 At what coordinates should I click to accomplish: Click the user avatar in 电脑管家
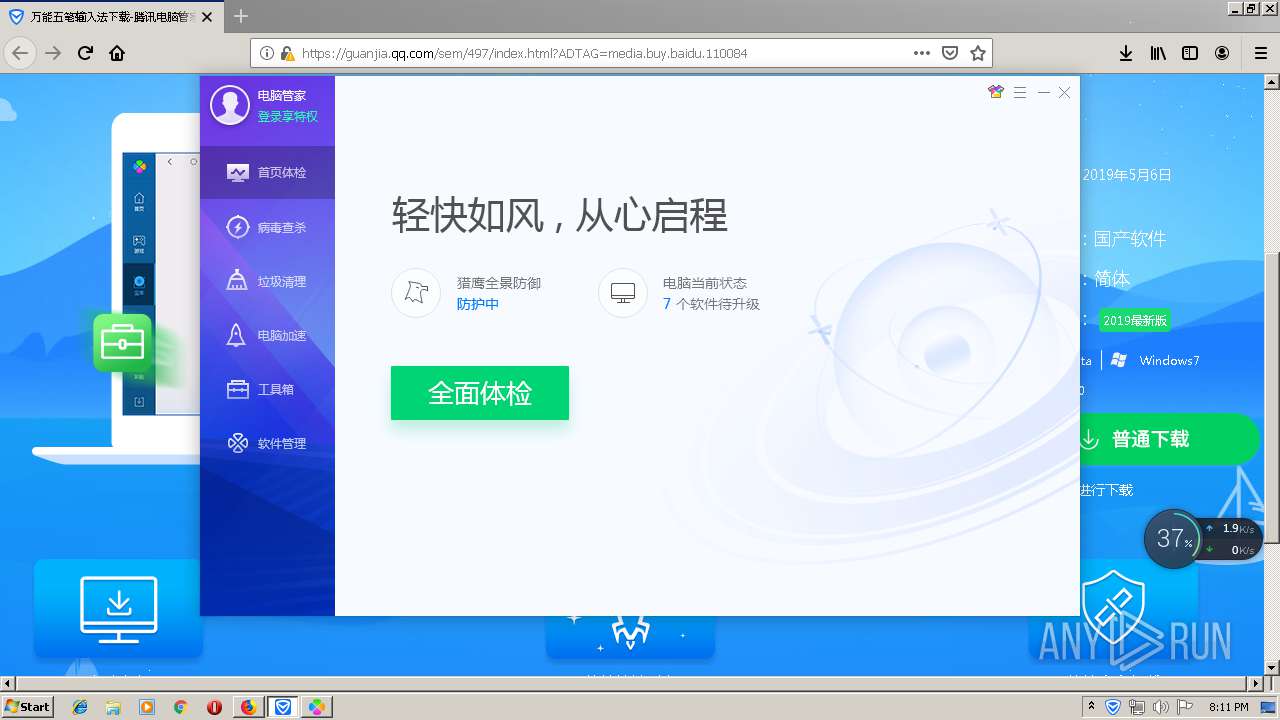click(x=230, y=105)
